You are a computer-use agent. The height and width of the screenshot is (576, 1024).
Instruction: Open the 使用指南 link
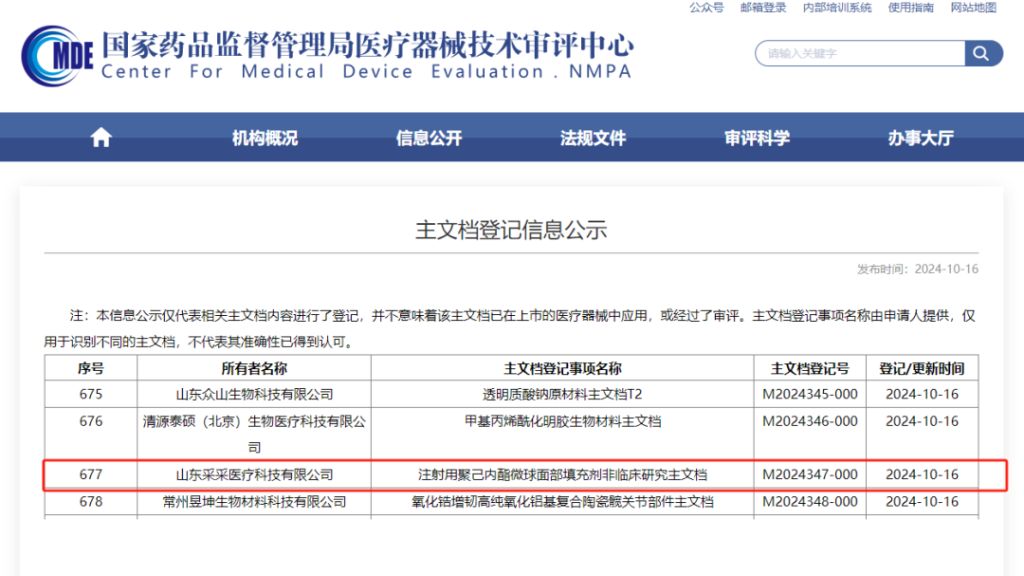(911, 8)
